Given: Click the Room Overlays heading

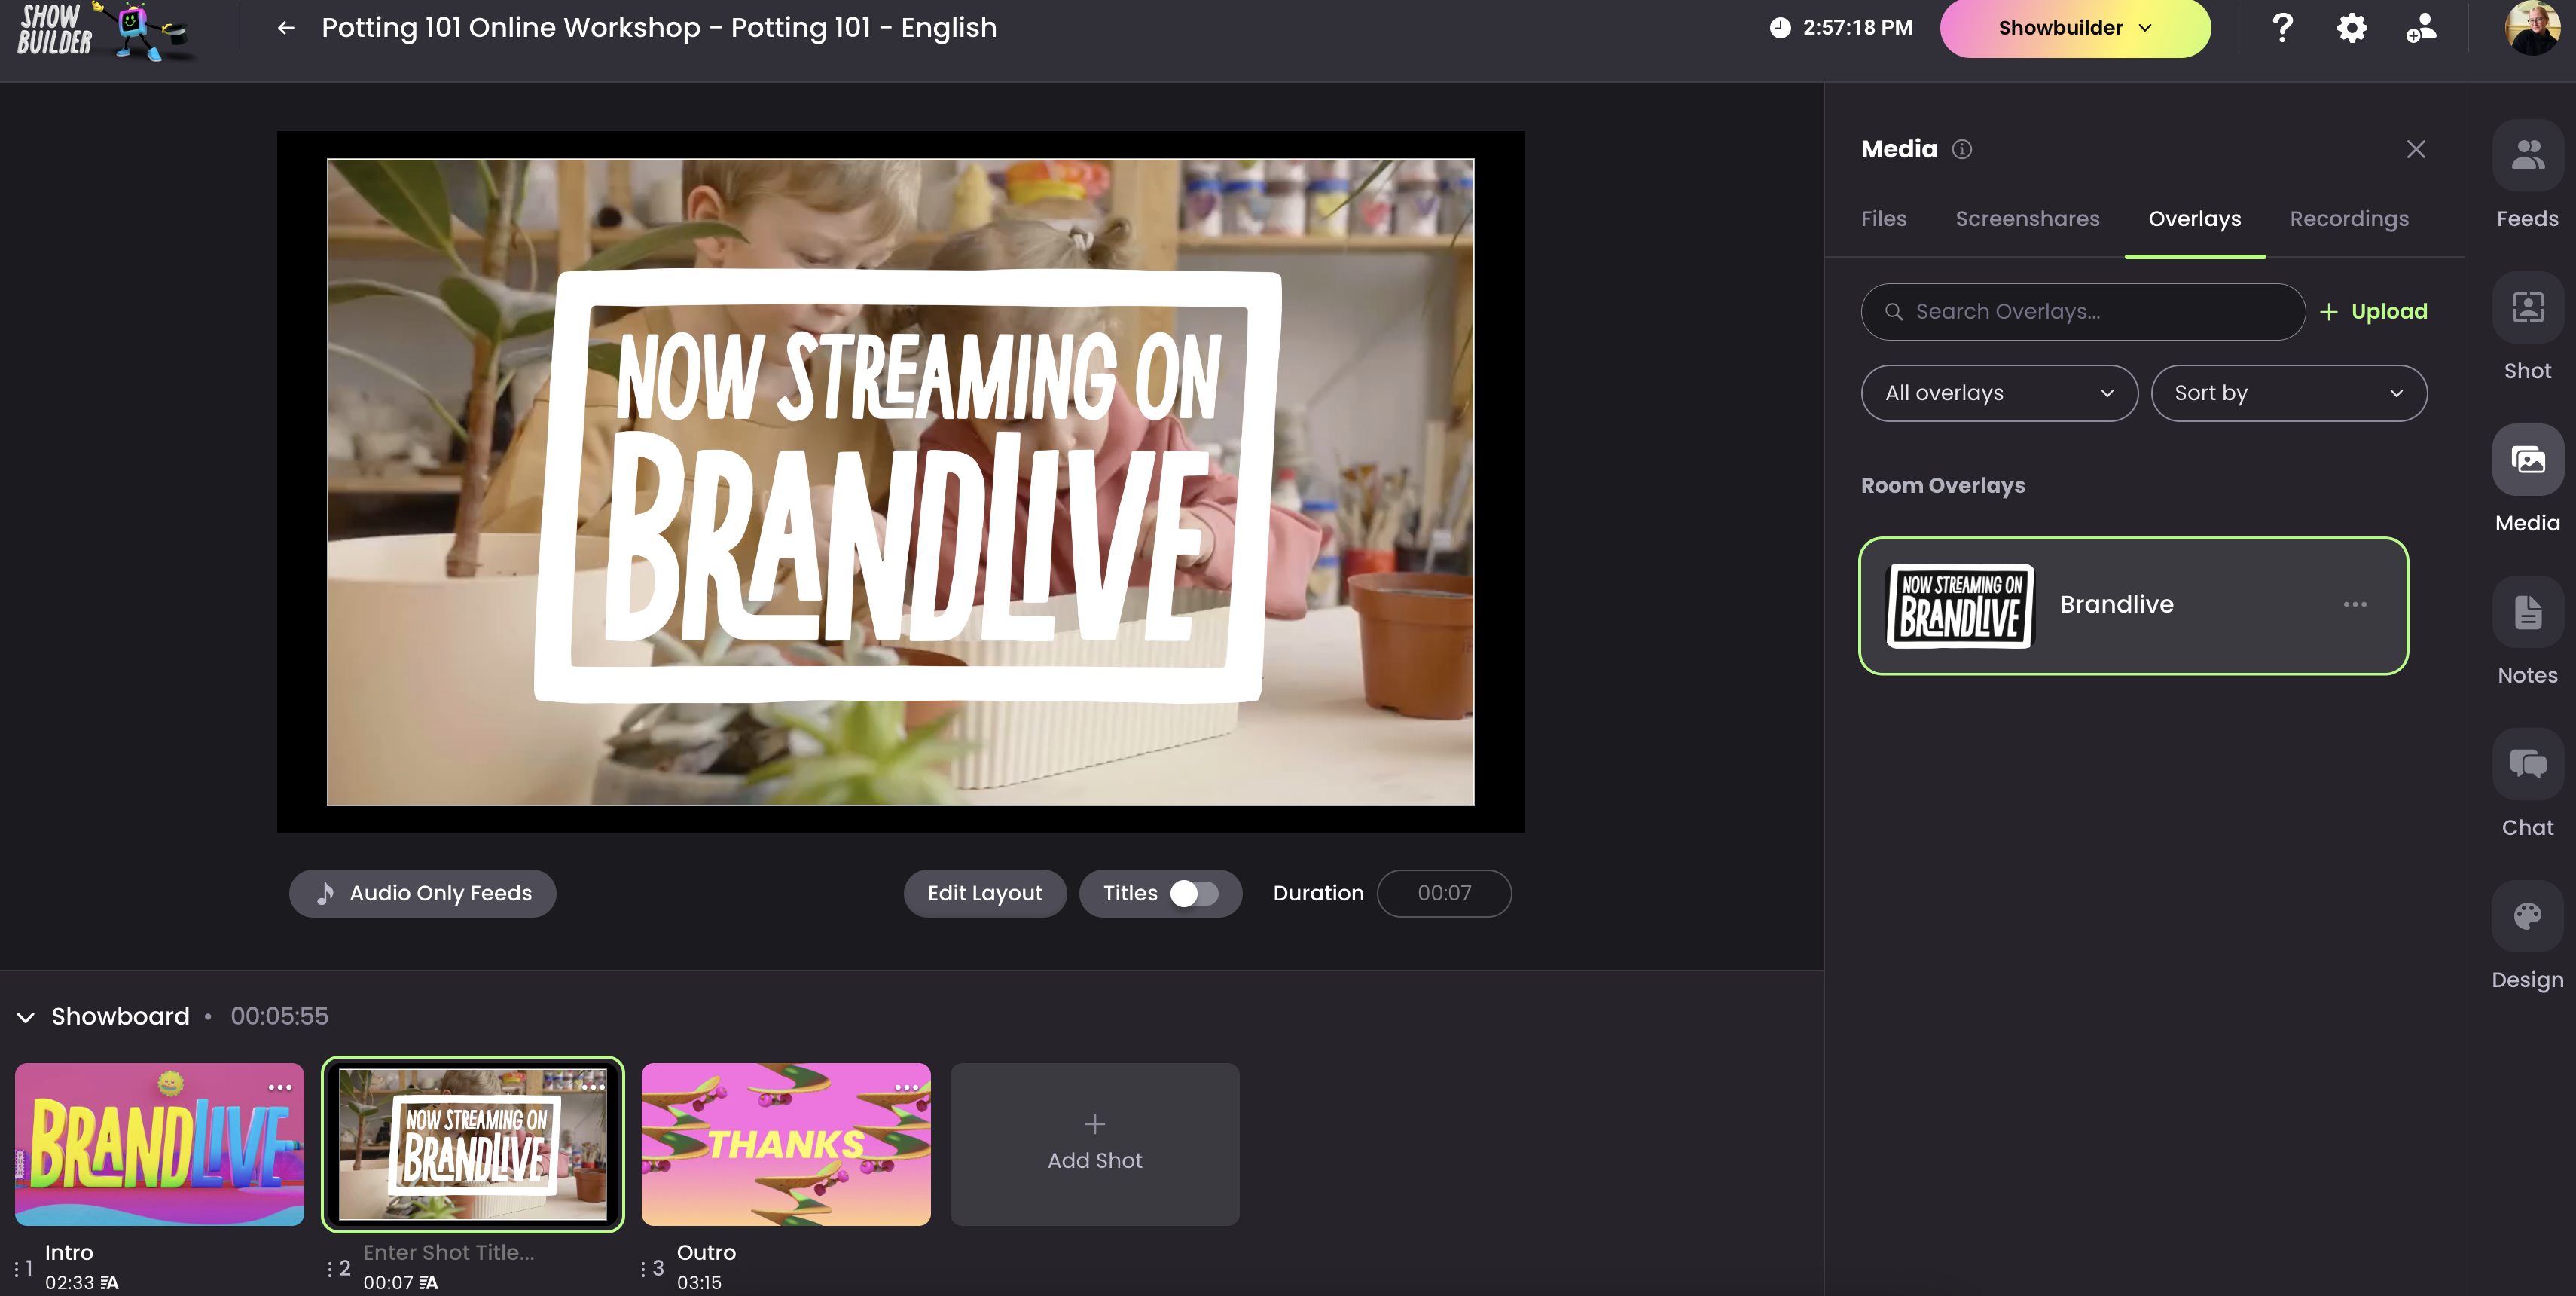Looking at the screenshot, I should pos(1942,485).
